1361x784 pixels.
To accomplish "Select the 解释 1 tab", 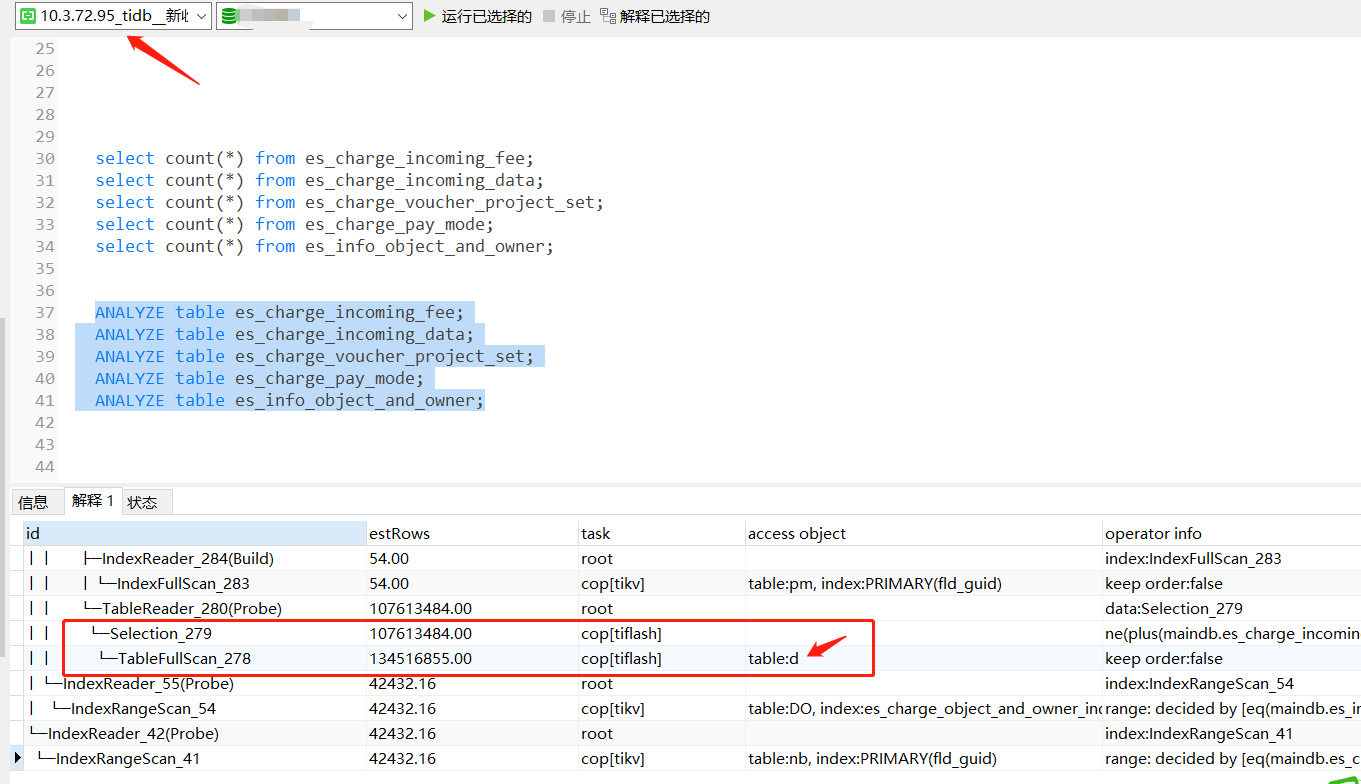I will tap(93, 501).
